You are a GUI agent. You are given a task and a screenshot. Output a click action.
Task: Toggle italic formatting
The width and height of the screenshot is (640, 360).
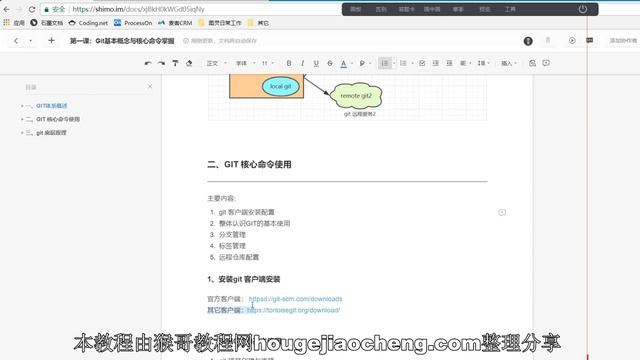pyautogui.click(x=302, y=63)
